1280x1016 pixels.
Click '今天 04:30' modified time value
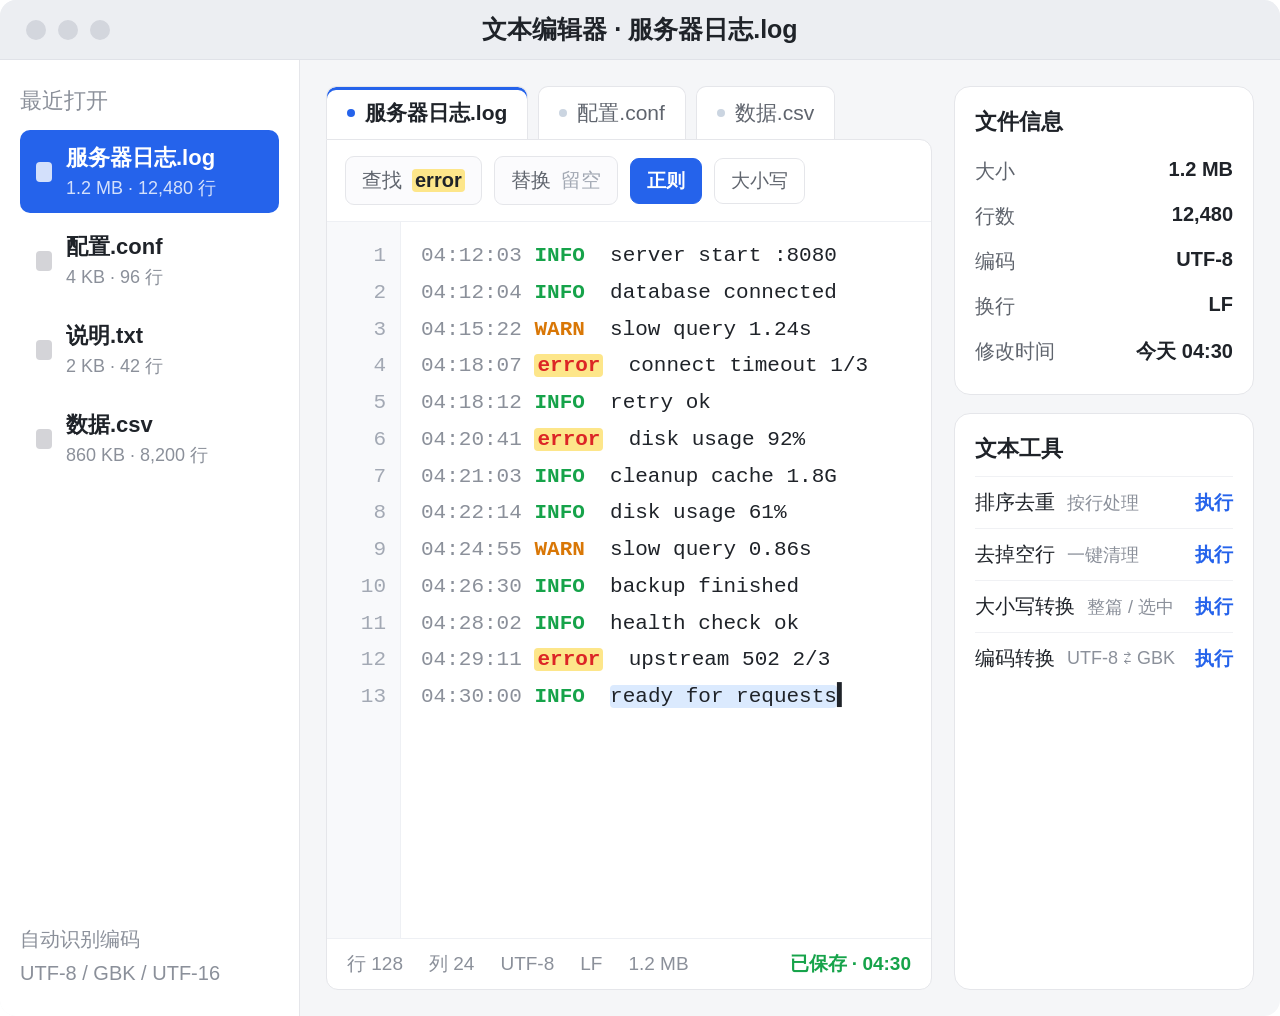coord(1184,351)
